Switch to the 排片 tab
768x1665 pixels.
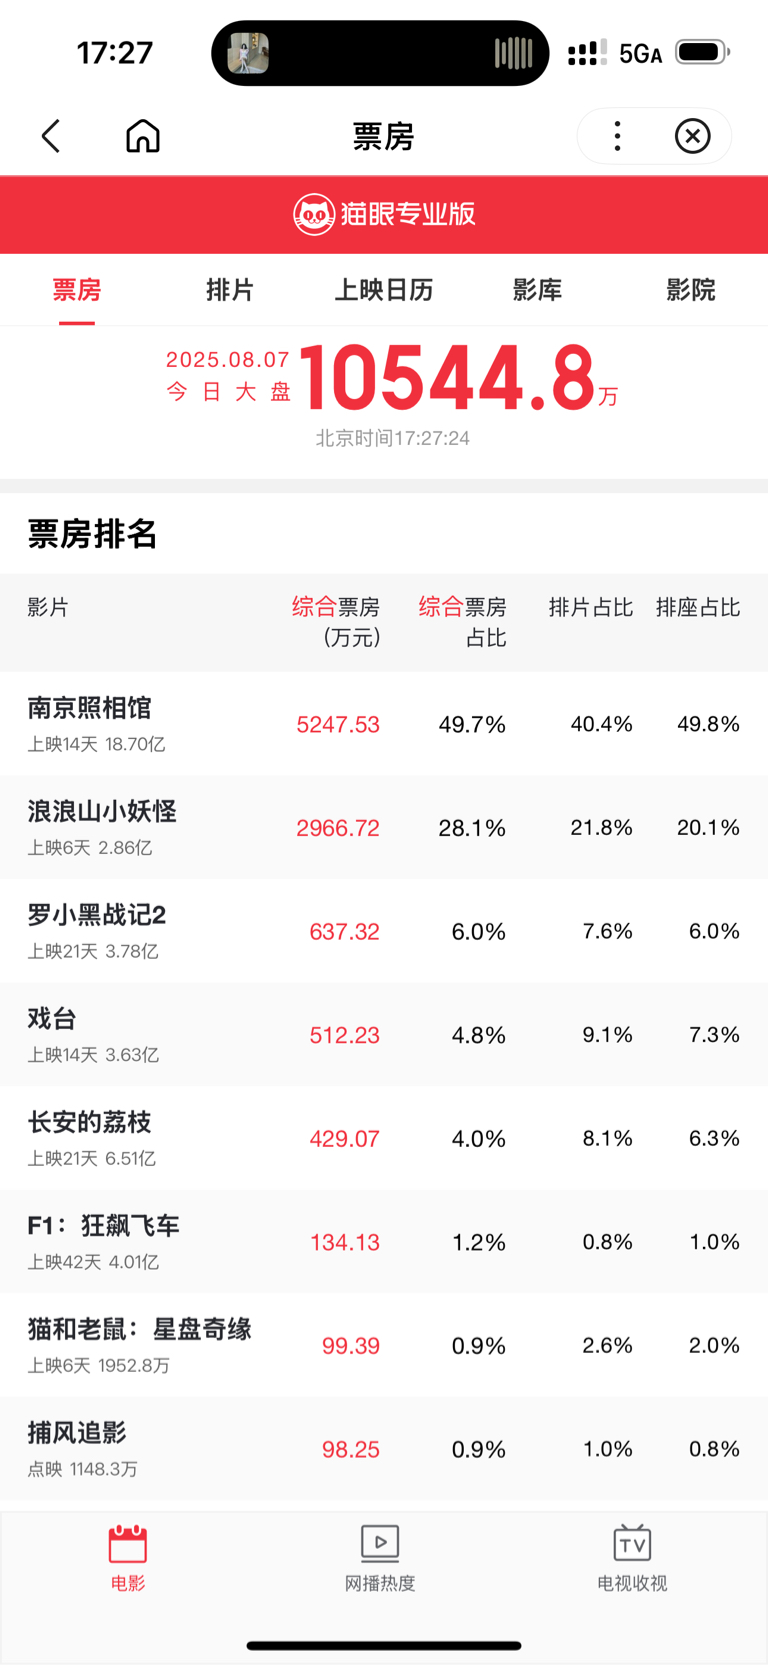click(x=230, y=290)
